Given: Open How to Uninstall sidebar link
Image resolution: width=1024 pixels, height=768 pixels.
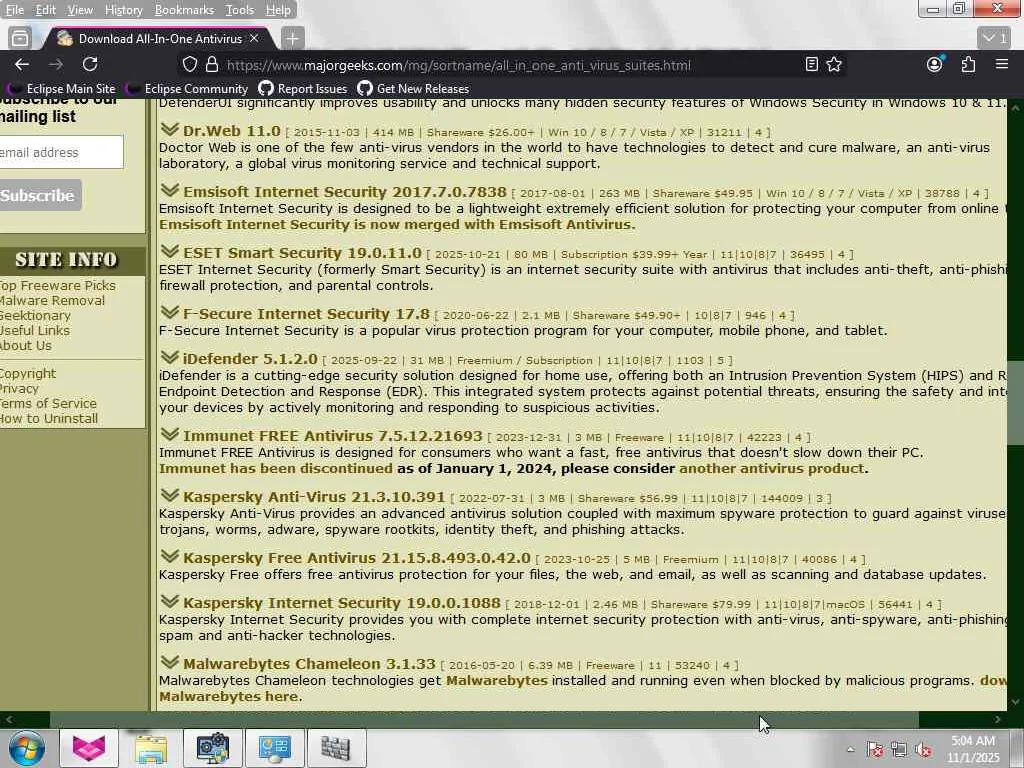Looking at the screenshot, I should click(x=49, y=419).
